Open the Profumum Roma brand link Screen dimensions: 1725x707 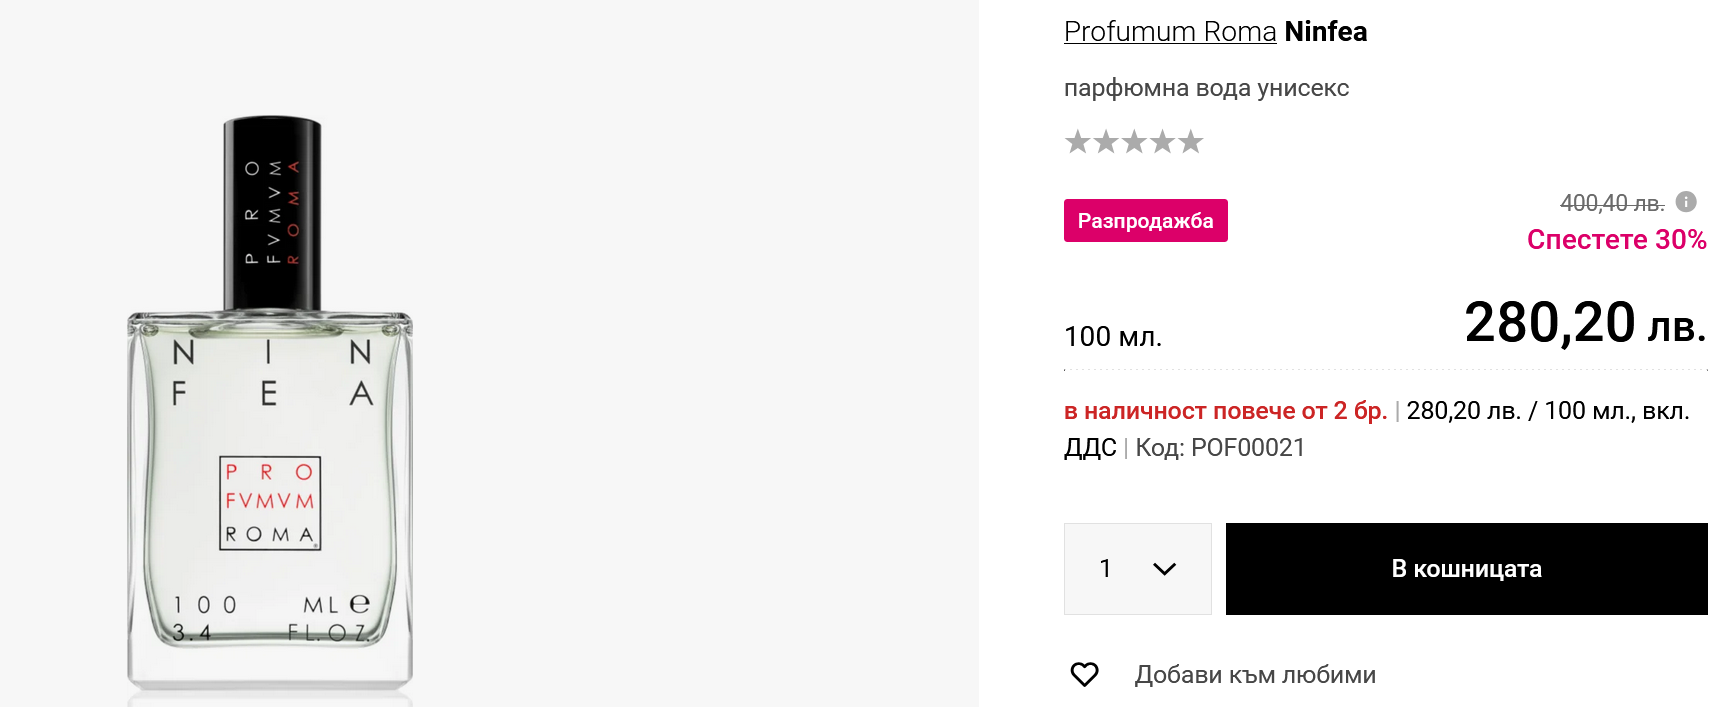(x=1169, y=32)
